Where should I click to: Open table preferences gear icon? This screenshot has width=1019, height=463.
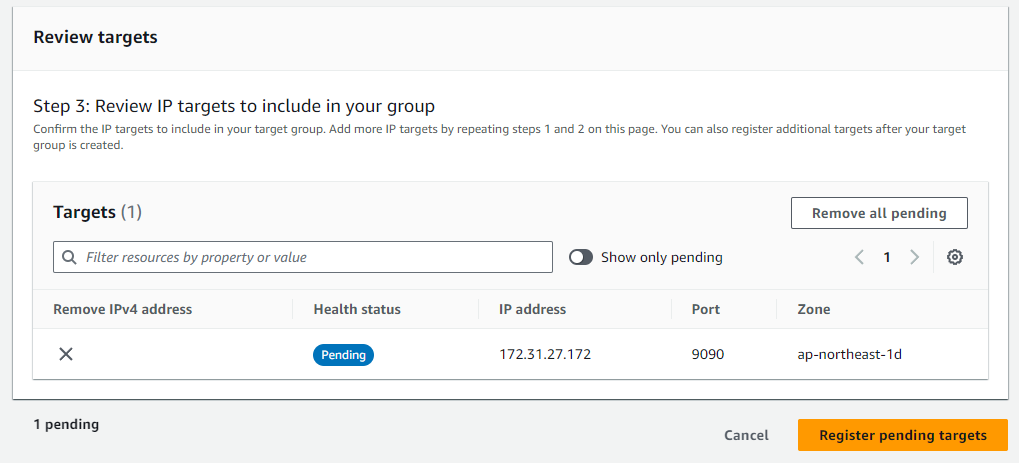click(x=954, y=258)
